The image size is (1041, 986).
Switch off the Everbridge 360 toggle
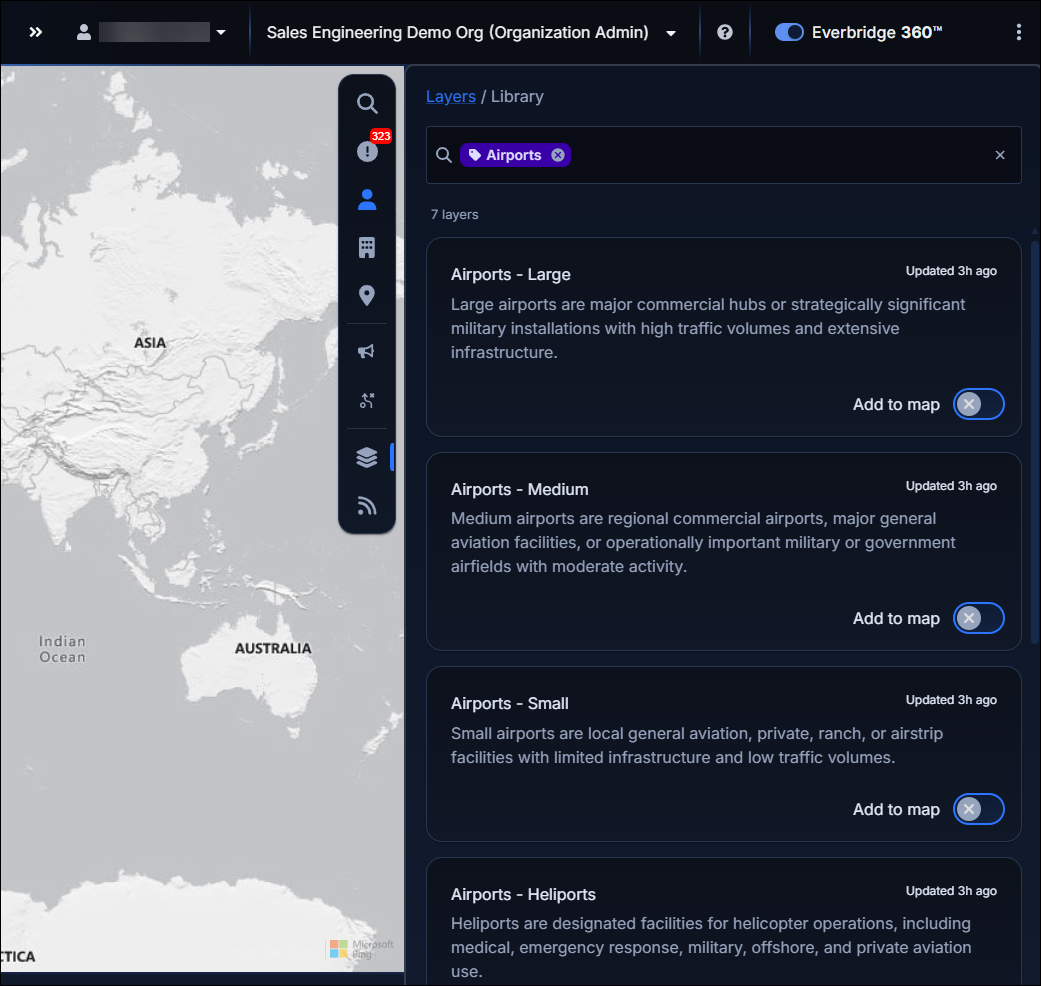pyautogui.click(x=789, y=32)
